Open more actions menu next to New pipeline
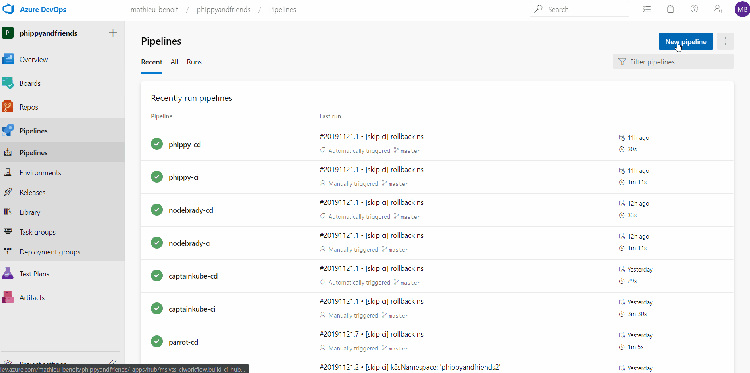Viewport: 750px width, 373px height. click(726, 42)
